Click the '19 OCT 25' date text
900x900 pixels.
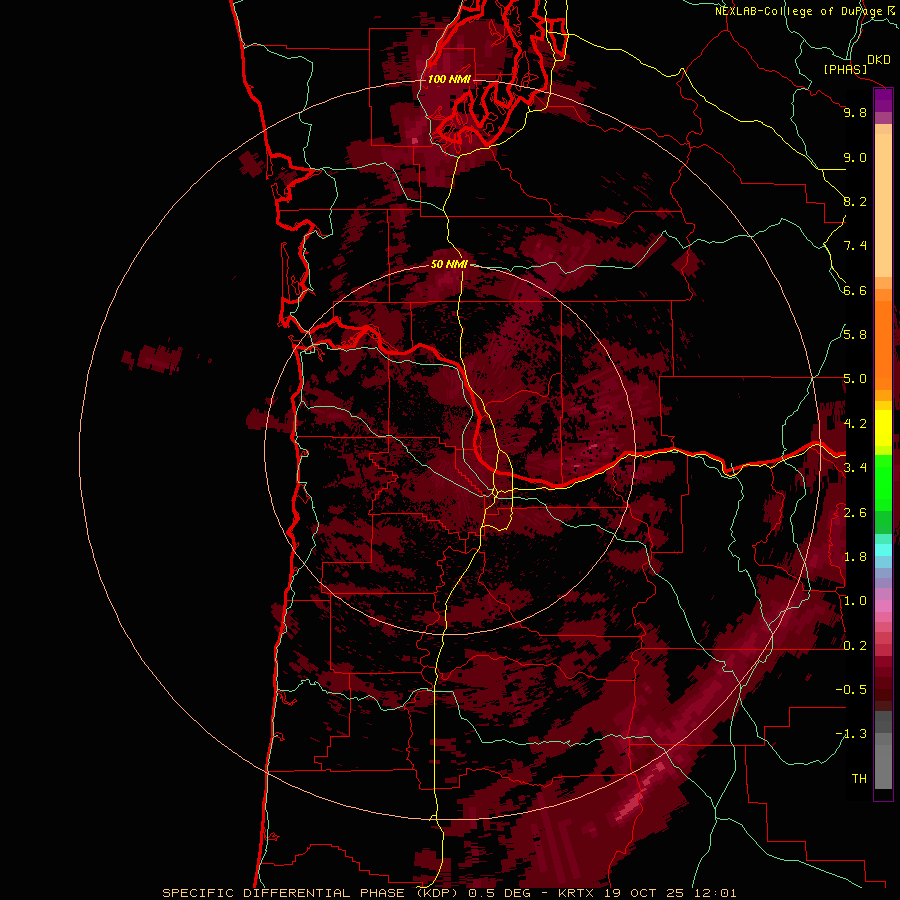point(645,893)
